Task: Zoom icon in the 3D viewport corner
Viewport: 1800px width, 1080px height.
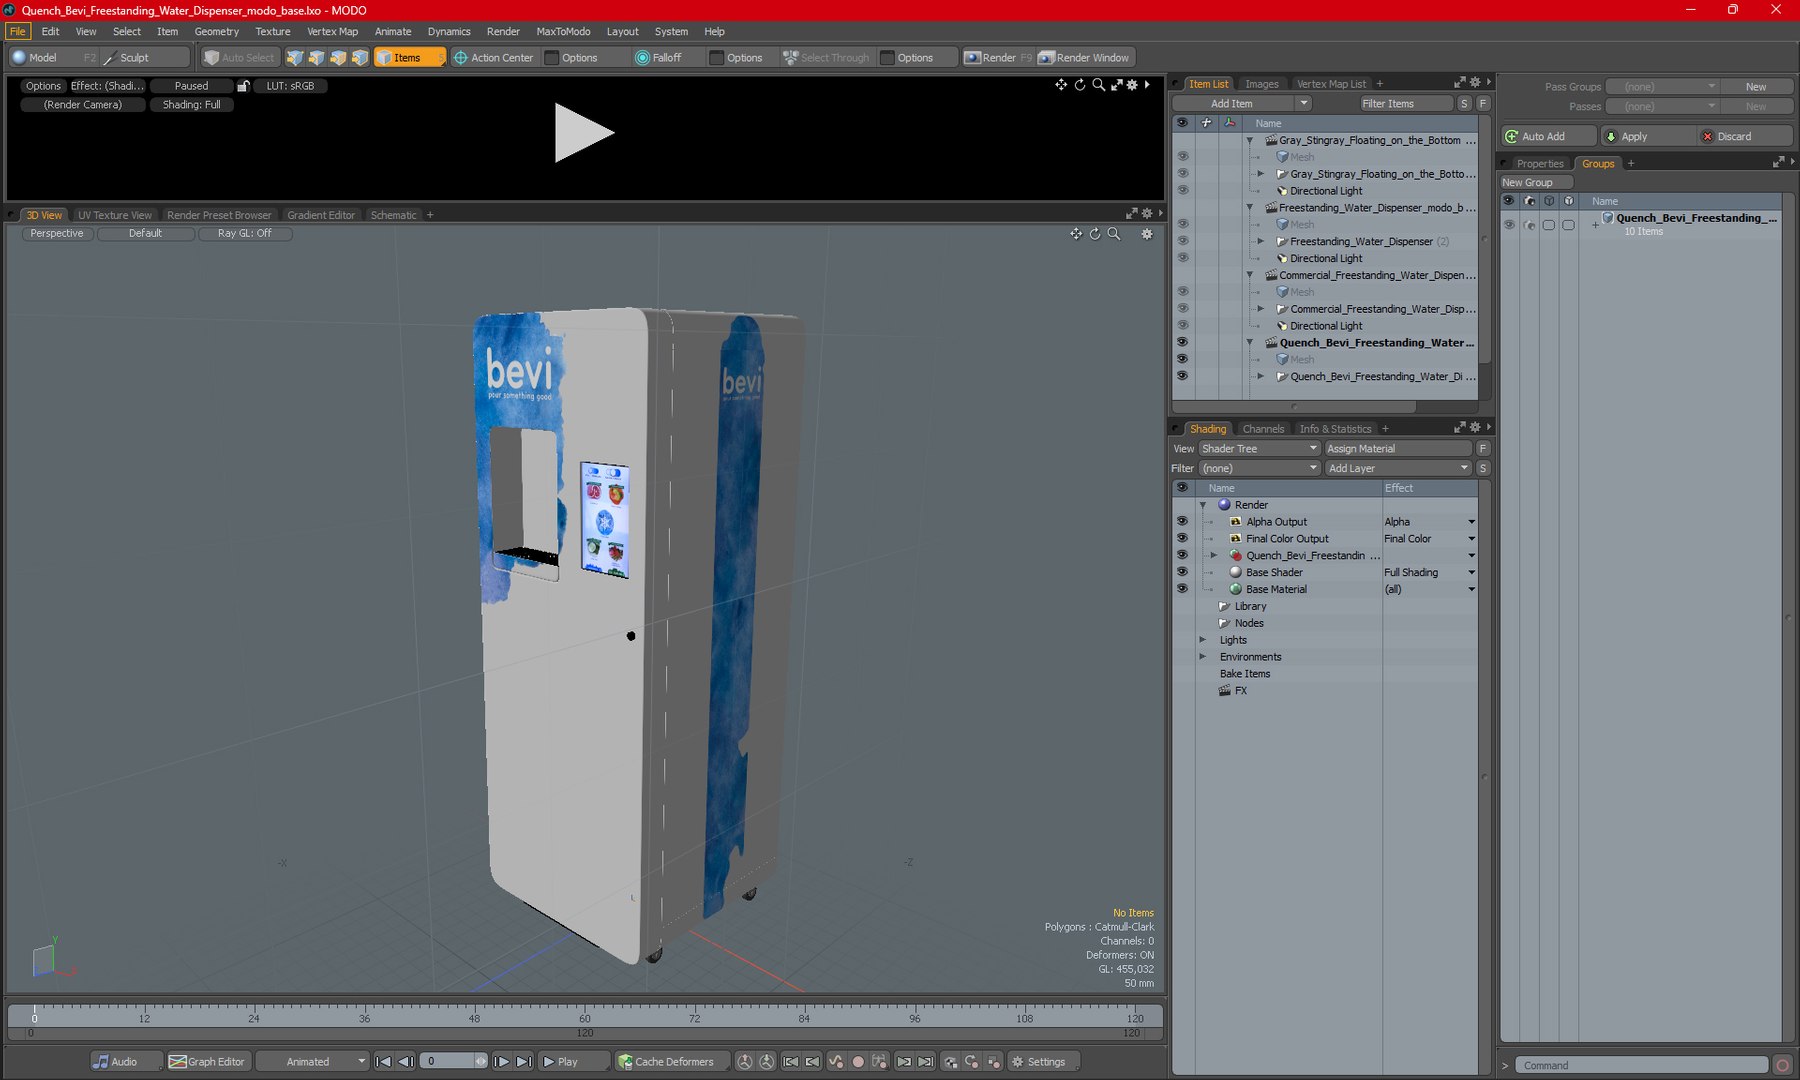Action: 1114,234
